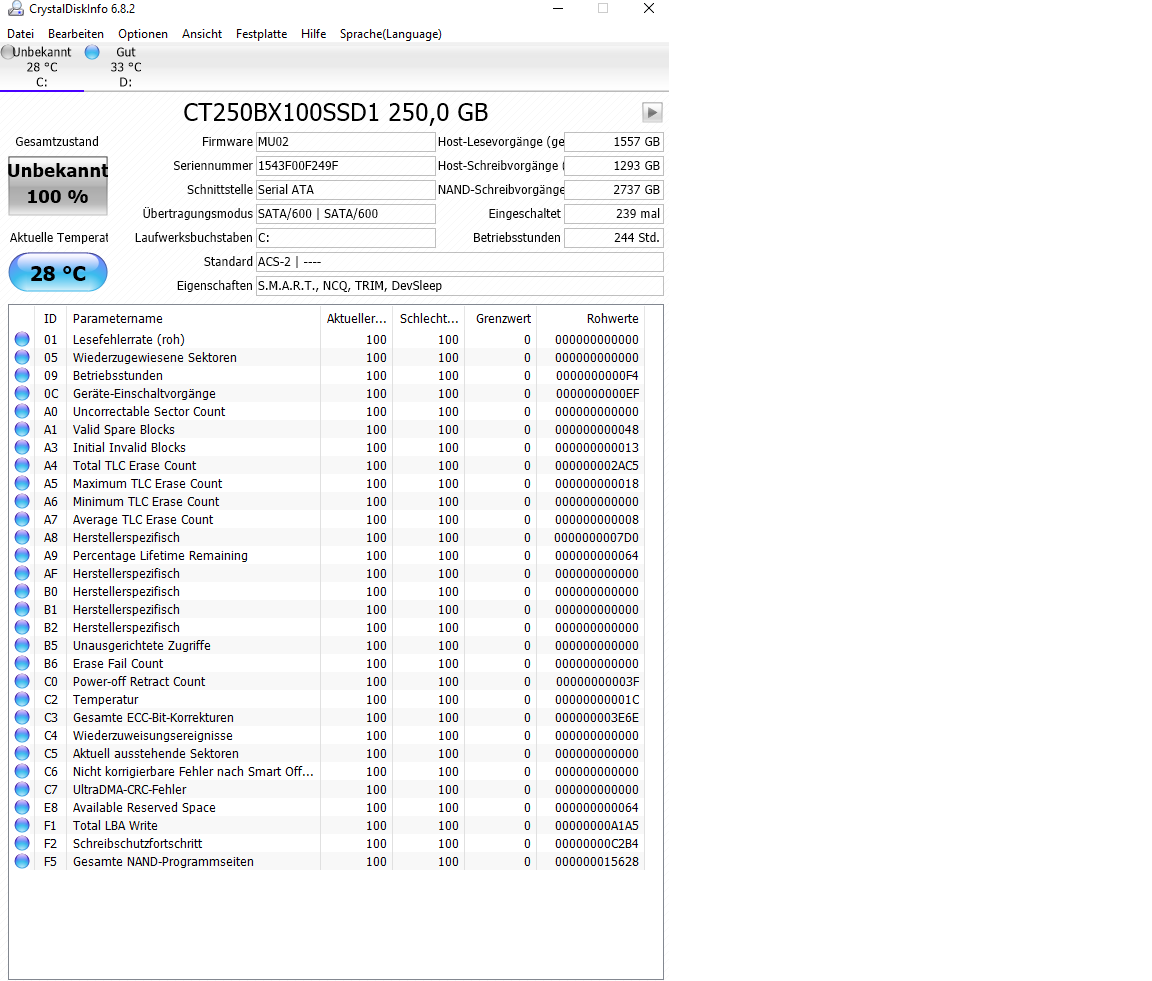This screenshot has width=1152, height=981.
Task: Select drive D: Gut tab
Action: tap(126, 67)
